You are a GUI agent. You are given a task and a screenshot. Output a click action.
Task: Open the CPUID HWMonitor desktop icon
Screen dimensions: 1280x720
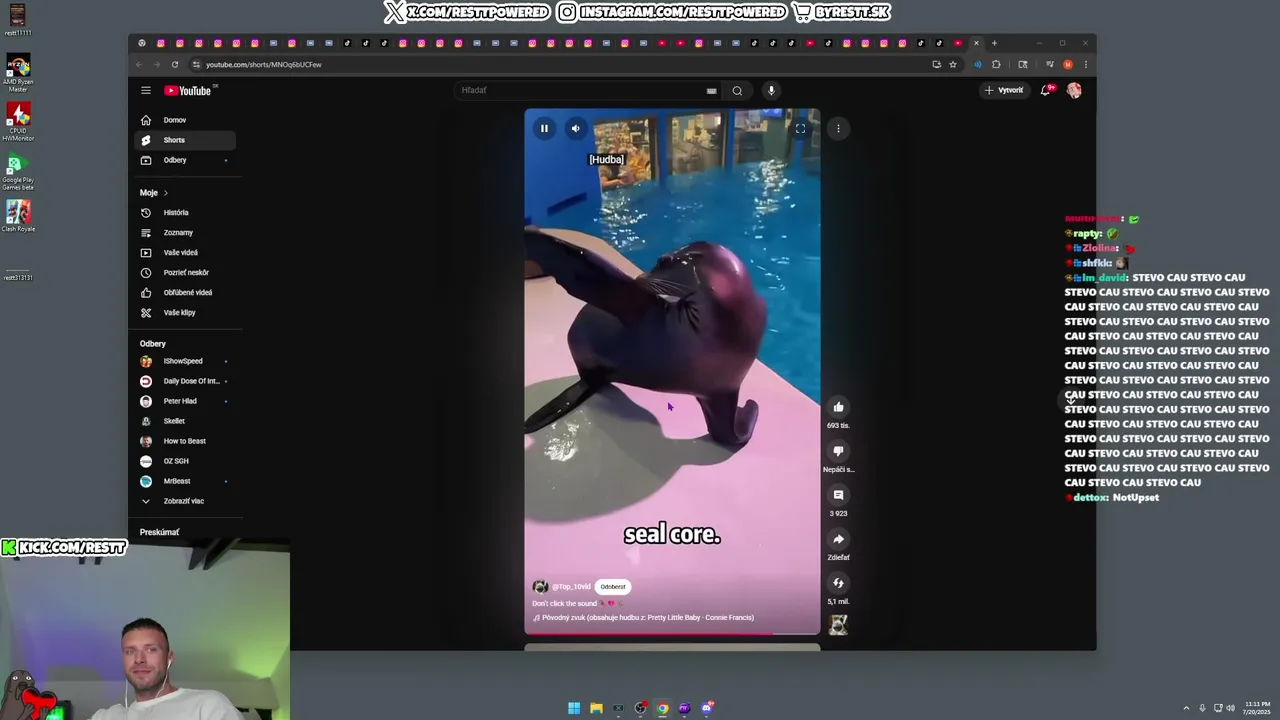point(18,122)
